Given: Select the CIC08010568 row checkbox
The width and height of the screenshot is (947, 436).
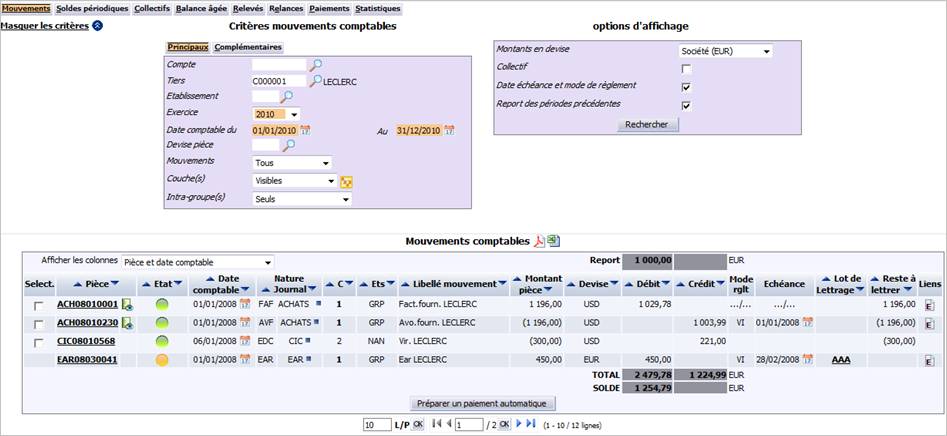Looking at the screenshot, I should point(39,342).
